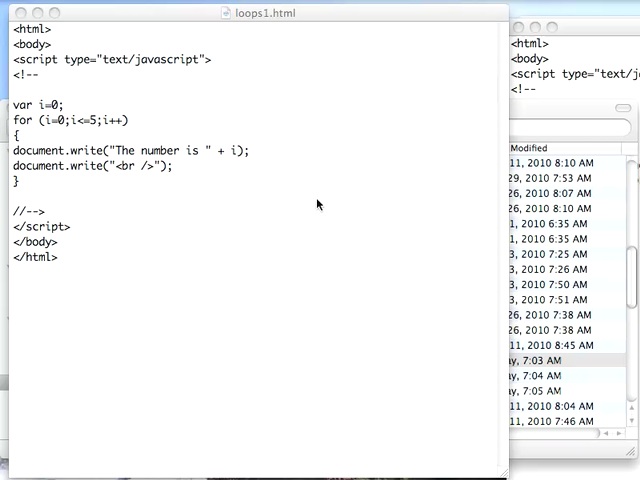Image resolution: width=640 pixels, height=480 pixels.
Task: Click the Finder horizontal scroll right arrow
Action: 619,433
